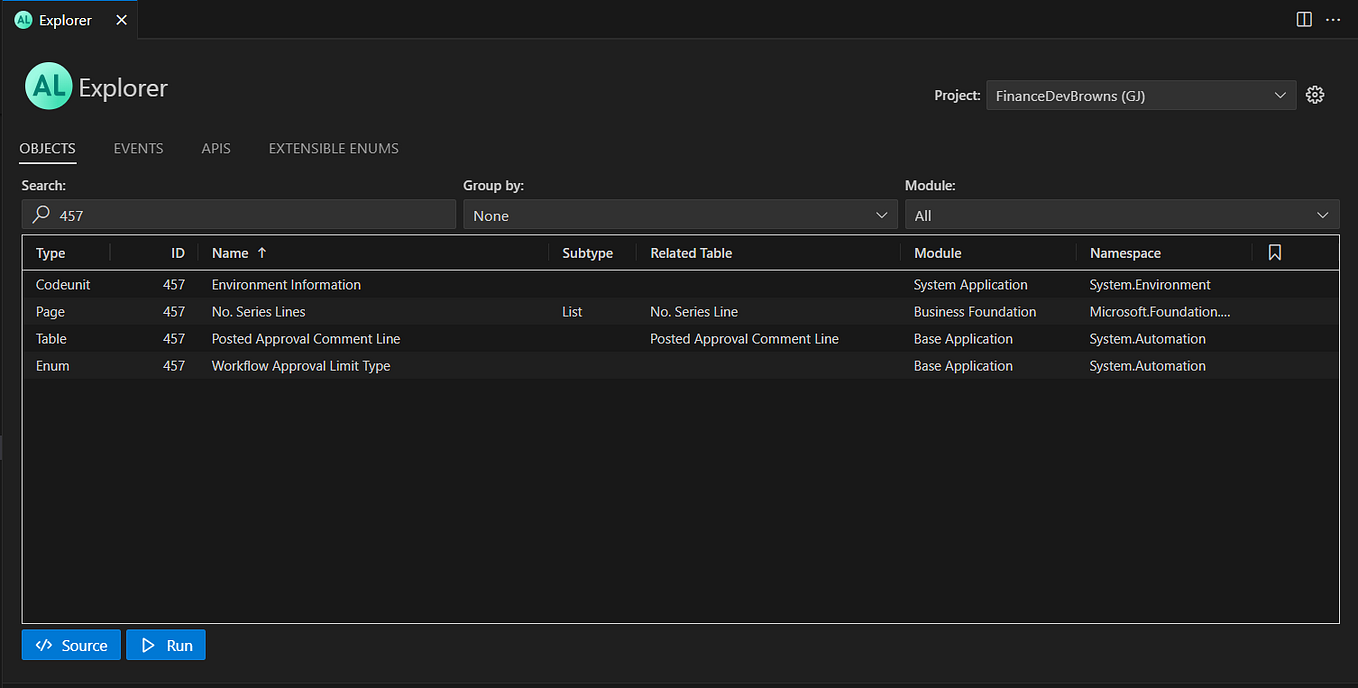Open the Group by dropdown
Screen dimensions: 1358x688
[x=680, y=214]
